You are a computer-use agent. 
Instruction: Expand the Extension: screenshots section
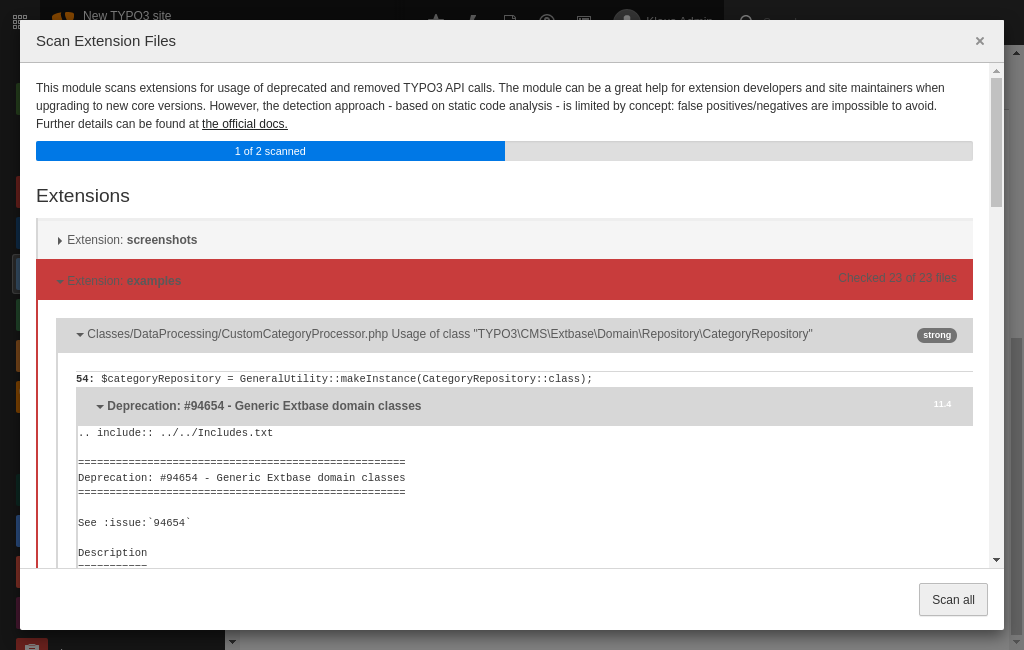click(x=505, y=240)
